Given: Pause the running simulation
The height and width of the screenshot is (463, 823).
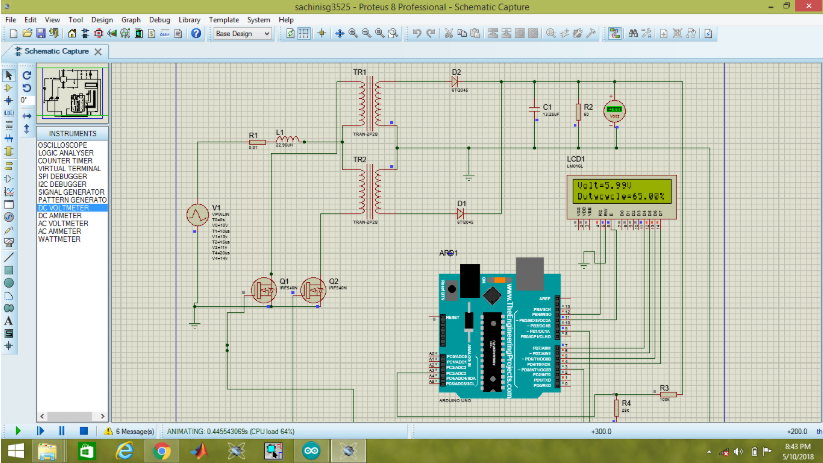Looking at the screenshot, I should pyautogui.click(x=61, y=431).
